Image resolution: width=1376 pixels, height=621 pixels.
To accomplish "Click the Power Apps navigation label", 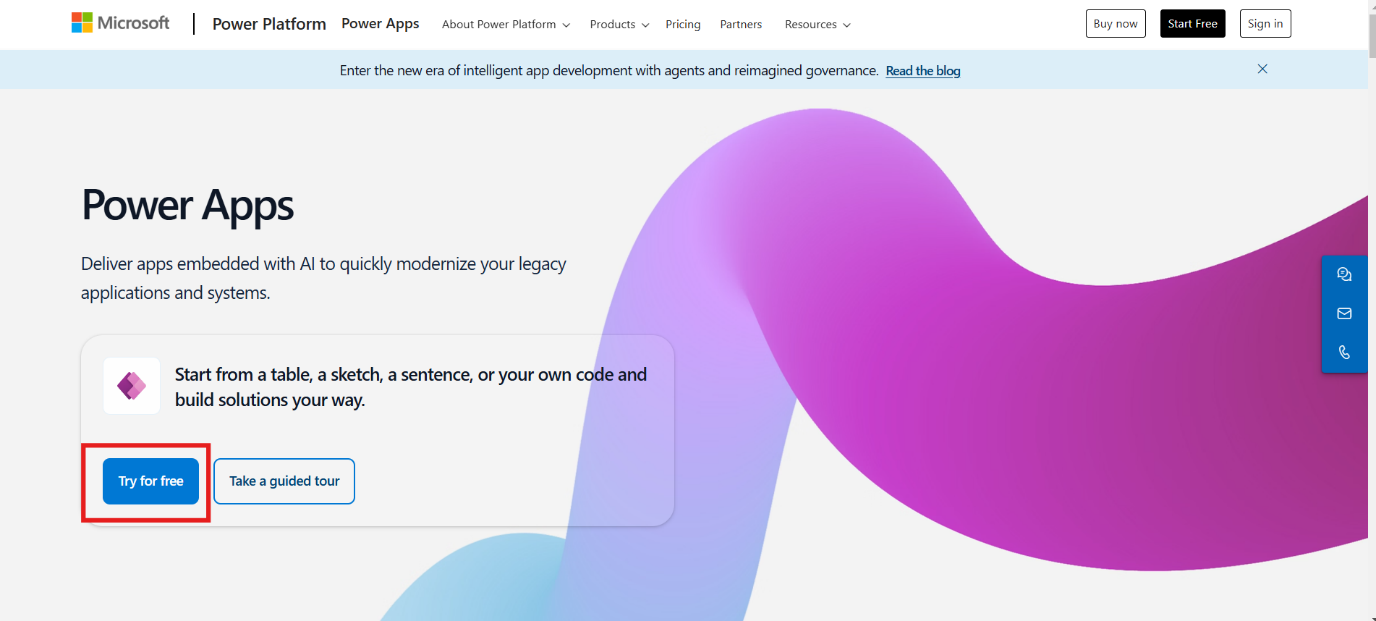I will [380, 23].
